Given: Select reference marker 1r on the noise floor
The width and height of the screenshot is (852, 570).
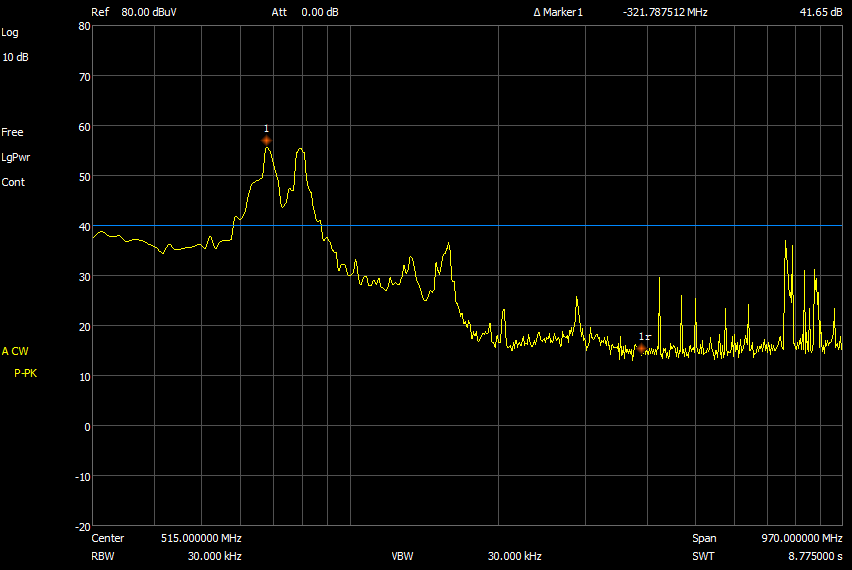Looking at the screenshot, I should tap(642, 348).
